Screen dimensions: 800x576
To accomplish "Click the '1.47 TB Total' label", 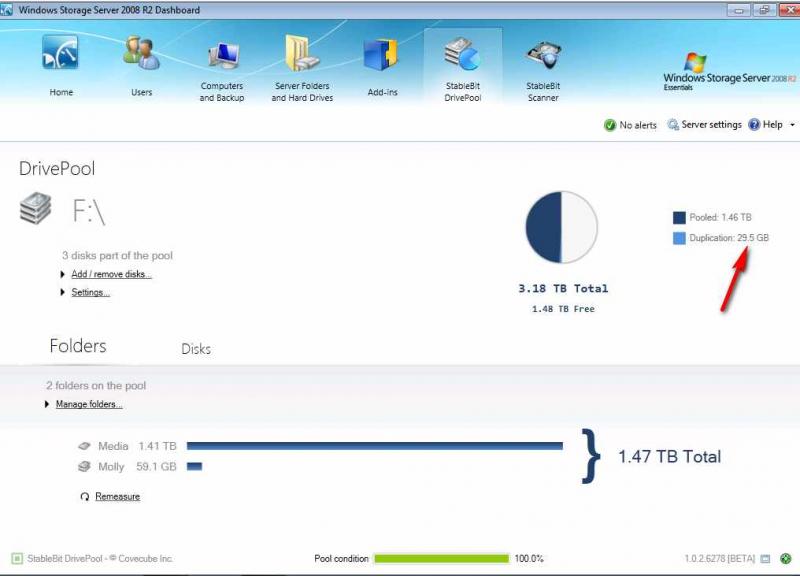I will (x=669, y=456).
